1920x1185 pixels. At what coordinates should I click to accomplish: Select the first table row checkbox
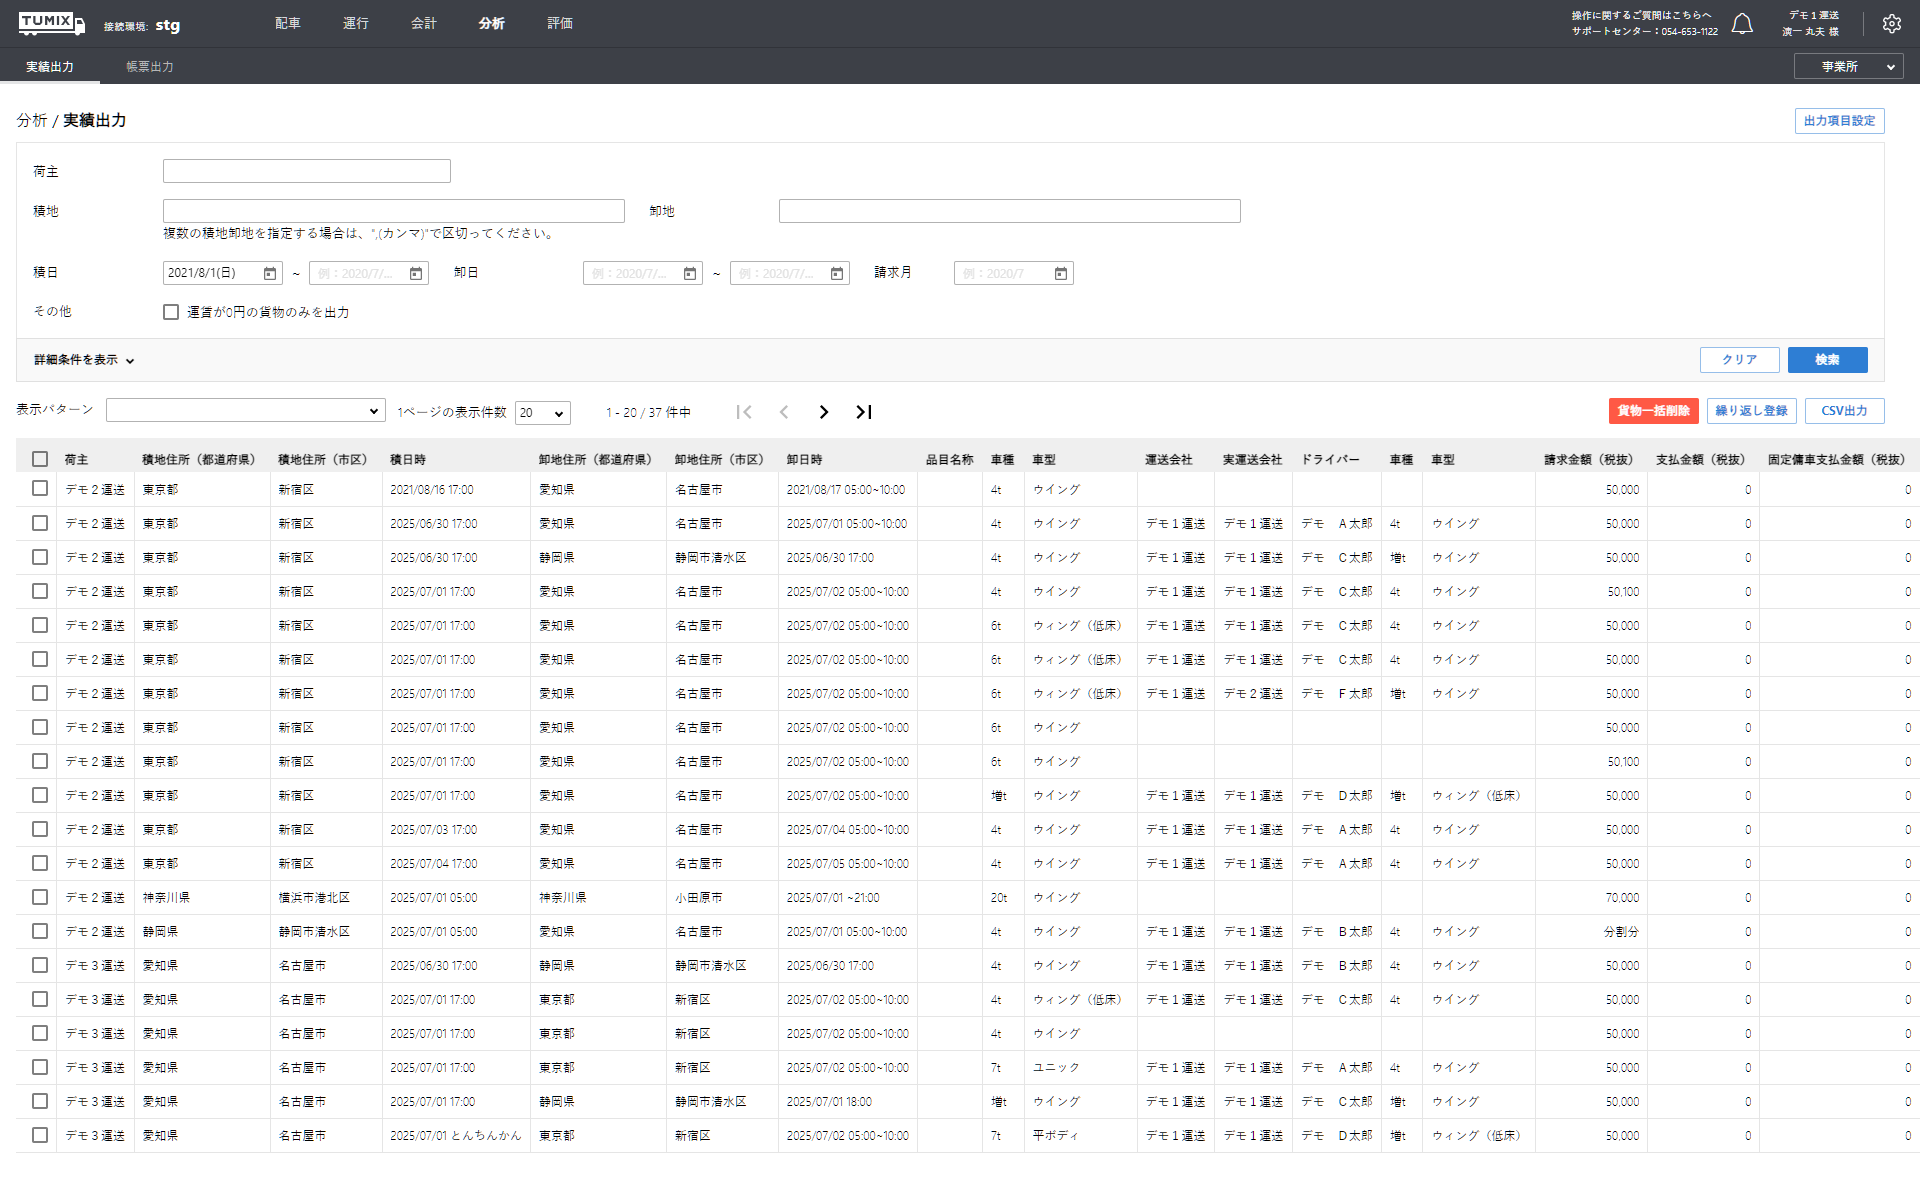pos(40,489)
